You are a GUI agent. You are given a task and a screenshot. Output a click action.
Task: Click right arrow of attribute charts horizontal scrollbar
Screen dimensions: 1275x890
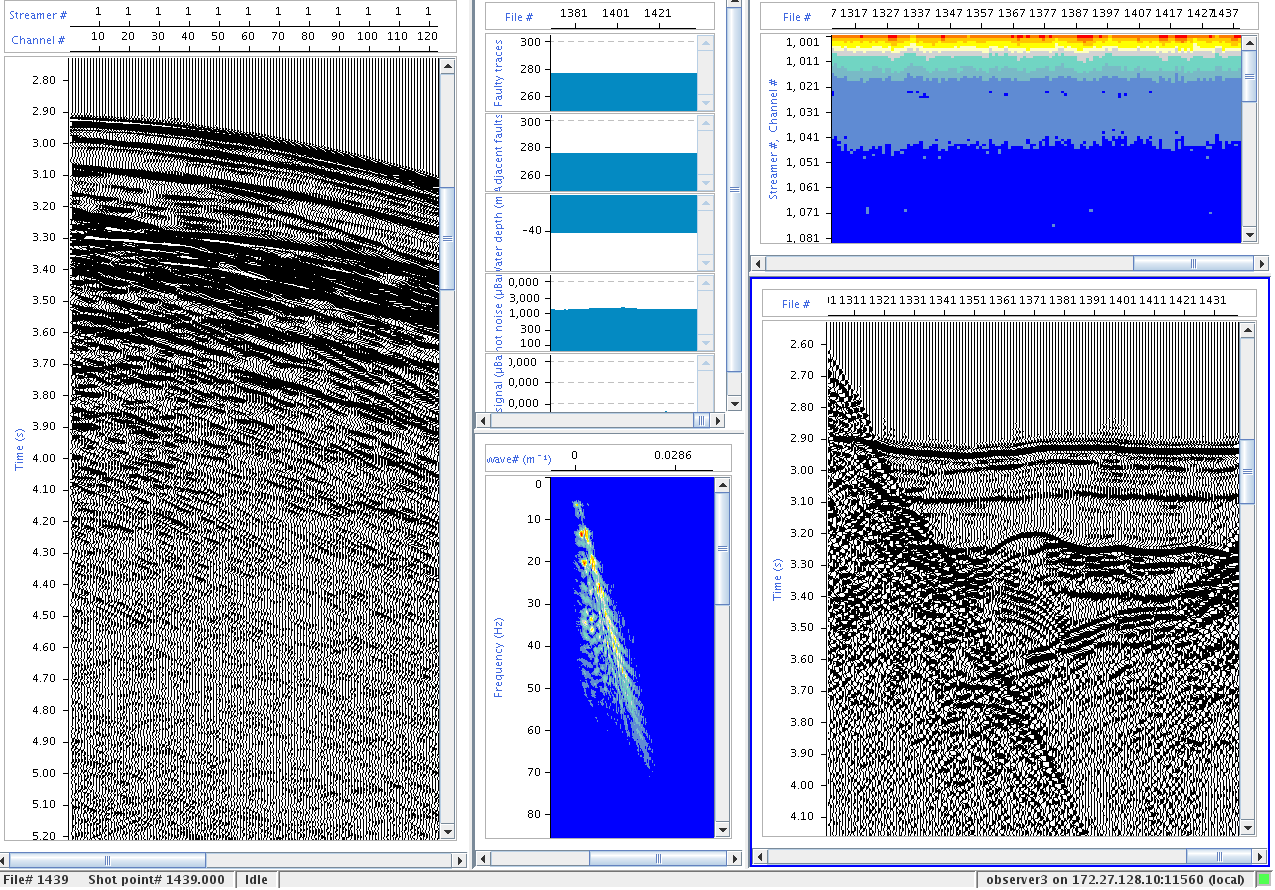(716, 421)
